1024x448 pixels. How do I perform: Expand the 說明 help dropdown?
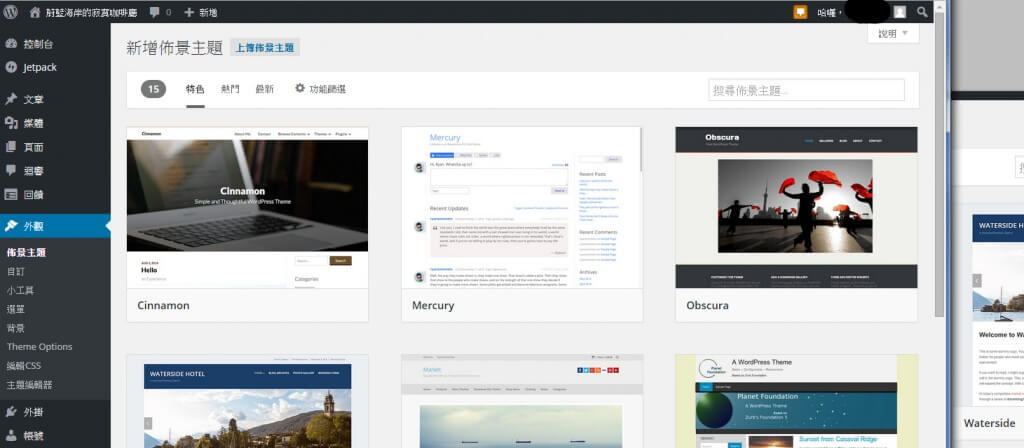pos(893,33)
